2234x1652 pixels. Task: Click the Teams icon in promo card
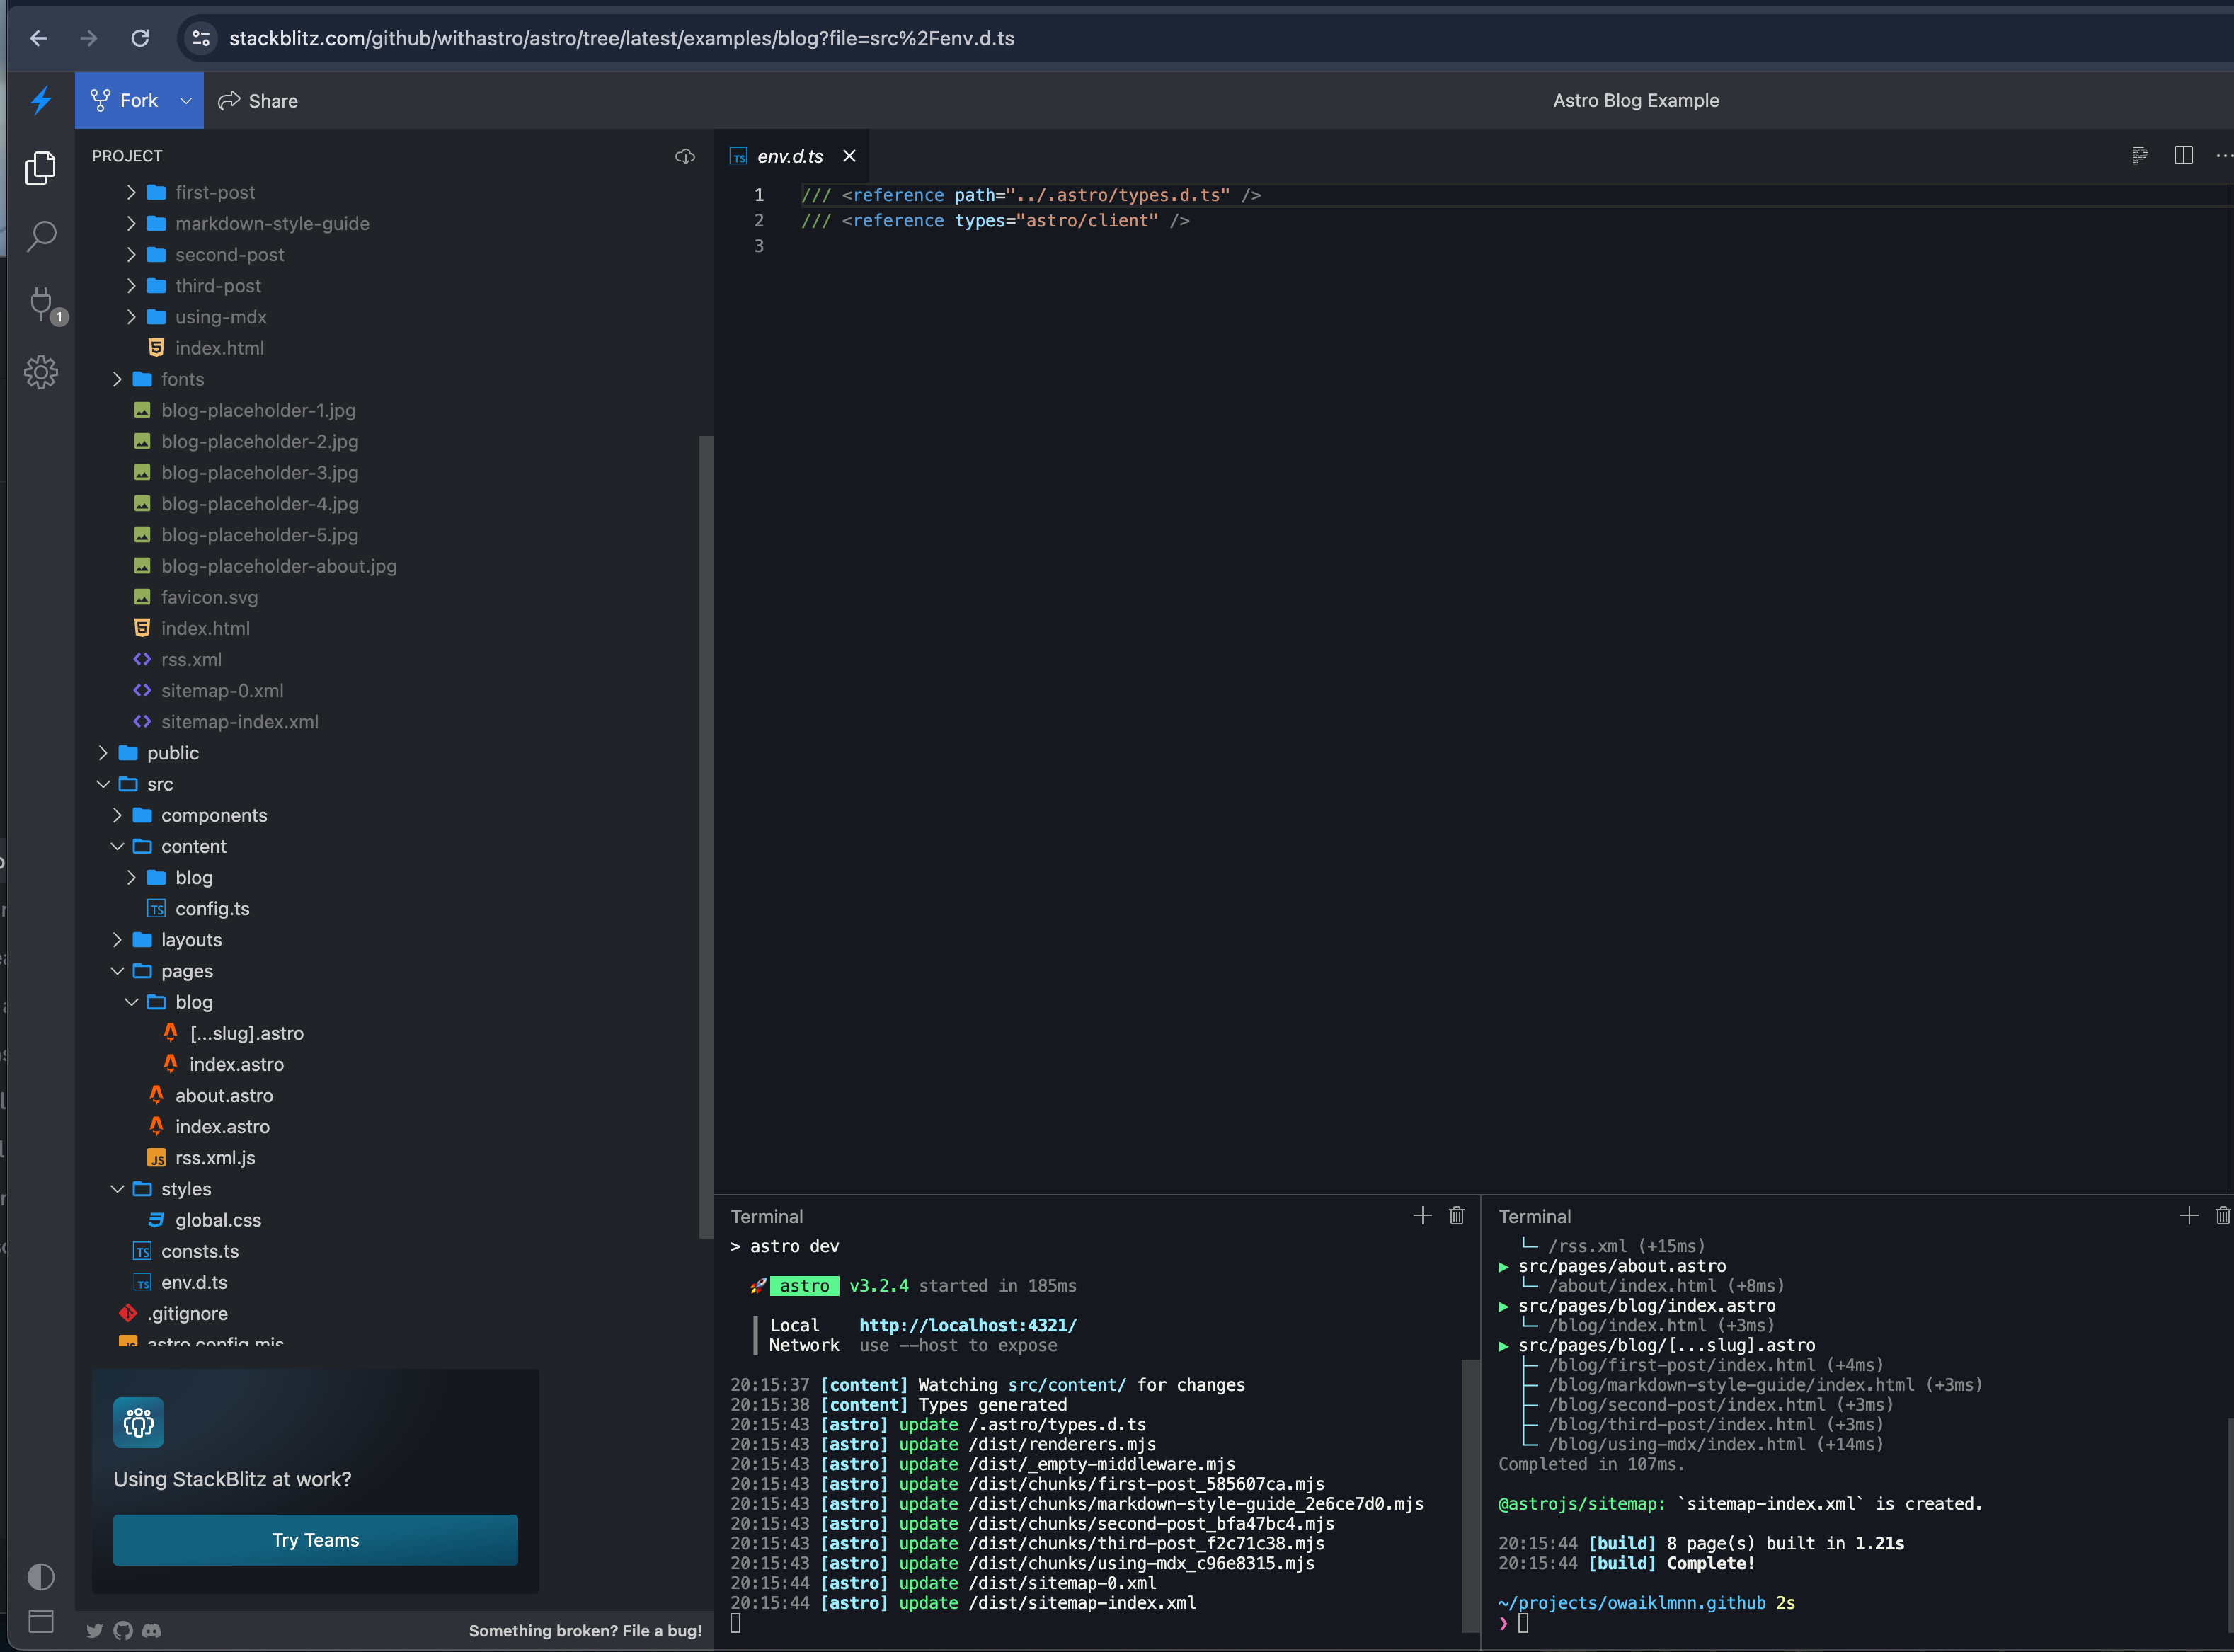coord(138,1422)
